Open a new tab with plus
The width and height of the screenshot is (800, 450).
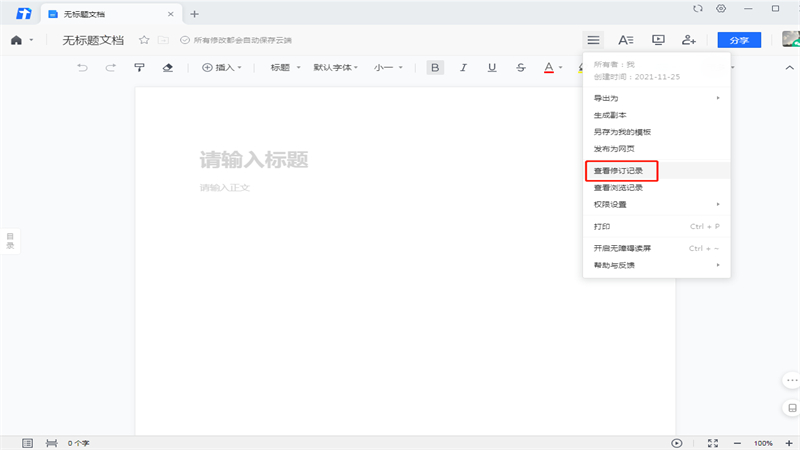point(194,14)
